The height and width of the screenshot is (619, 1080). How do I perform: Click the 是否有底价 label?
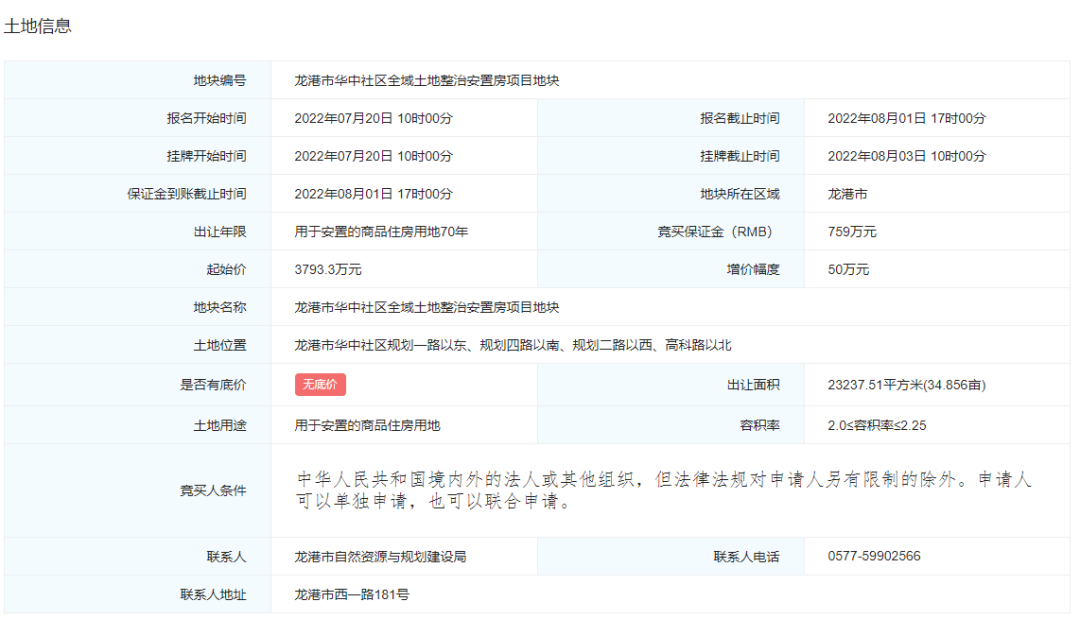tap(213, 385)
